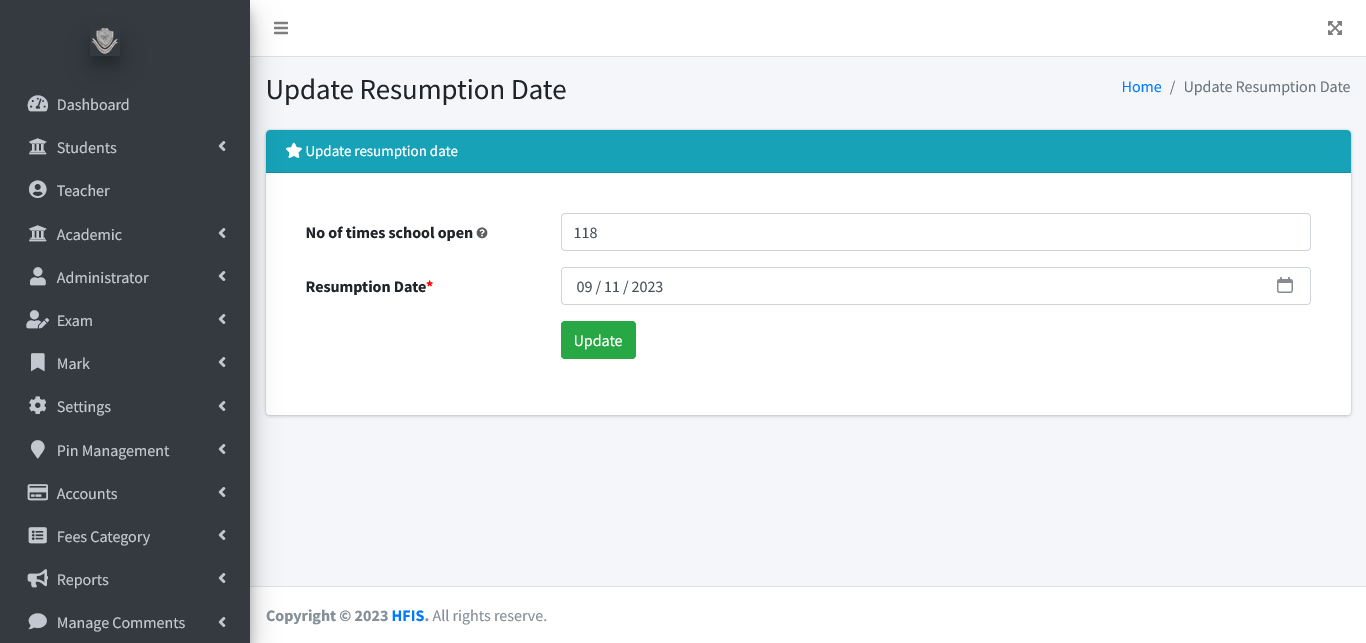Click the Teacher user-circle icon
The height and width of the screenshot is (643, 1366).
pos(38,190)
